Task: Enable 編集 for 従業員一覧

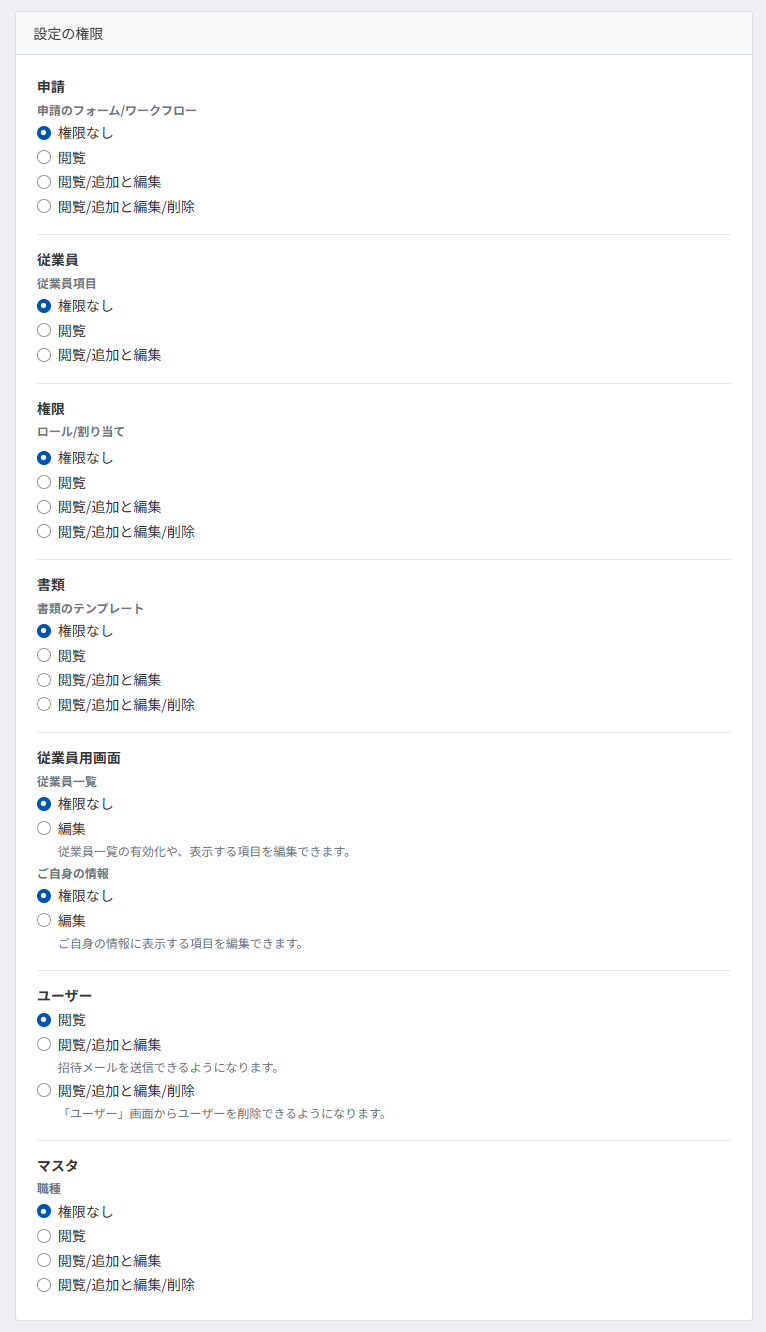Action: coord(44,829)
